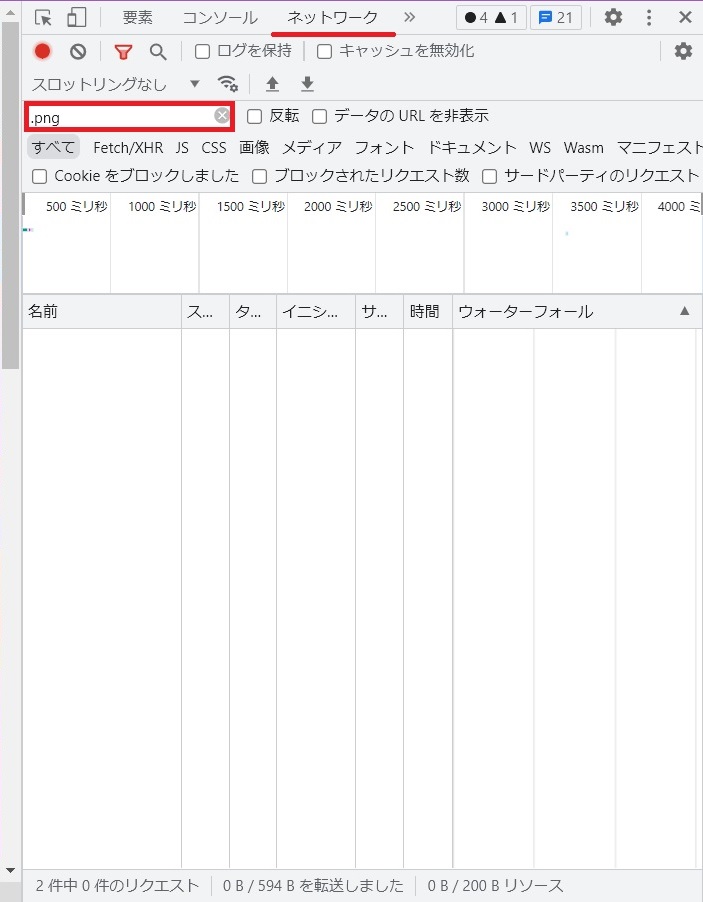Open the DevTools three-dot menu

[x=649, y=17]
